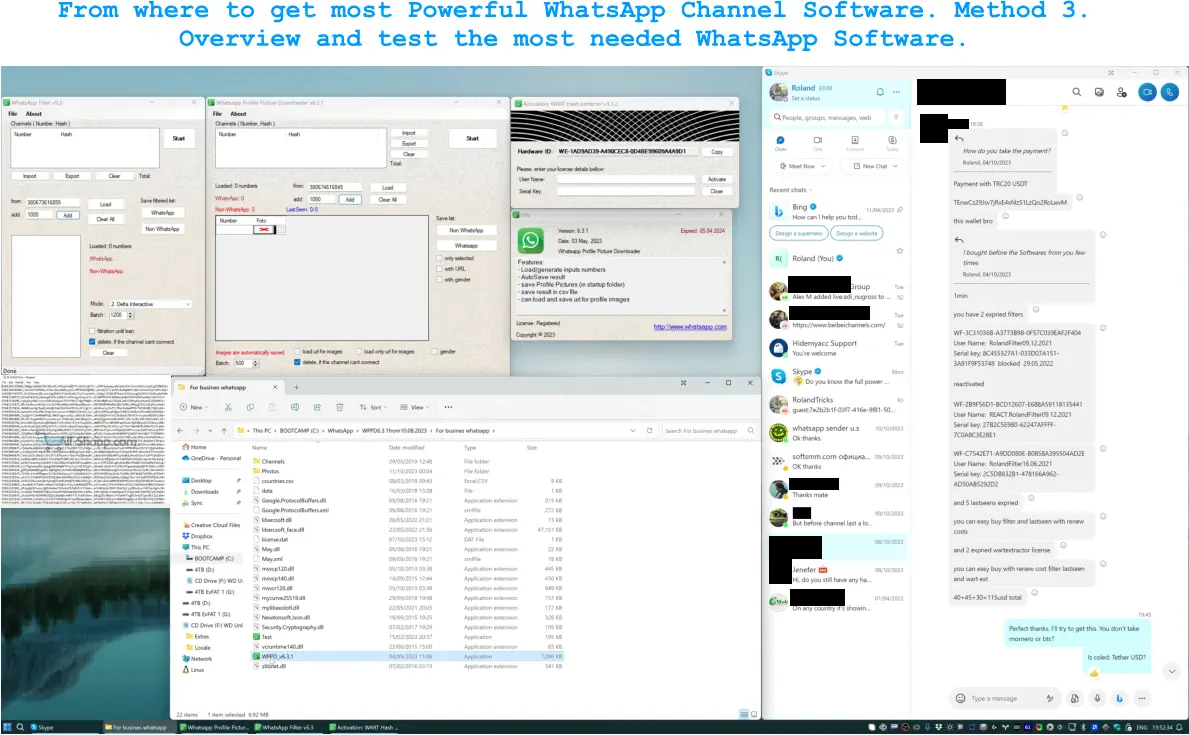Screen dimensions: 1189x735
Task: Click the Activate button in WART Hash Extractor
Action: tap(717, 178)
